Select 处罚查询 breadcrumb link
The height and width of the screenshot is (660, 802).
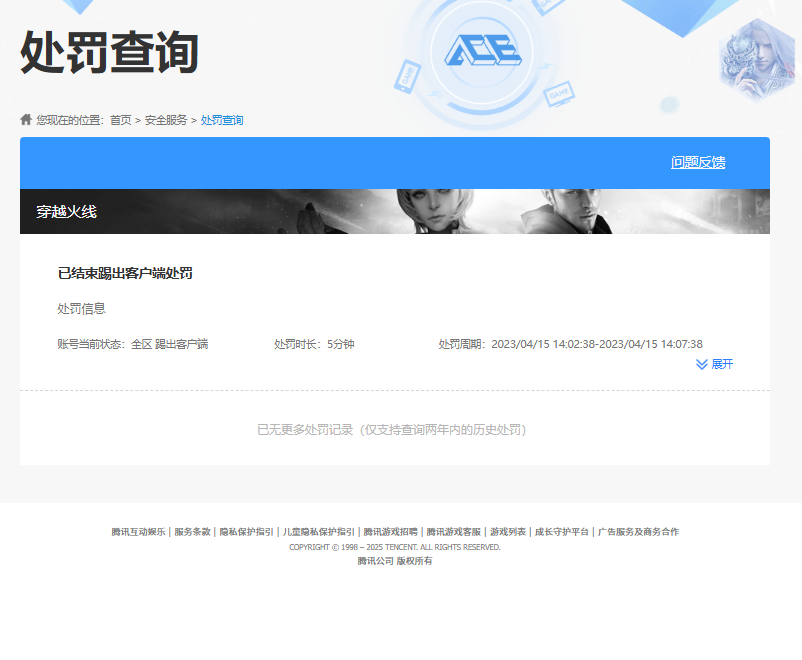222,120
